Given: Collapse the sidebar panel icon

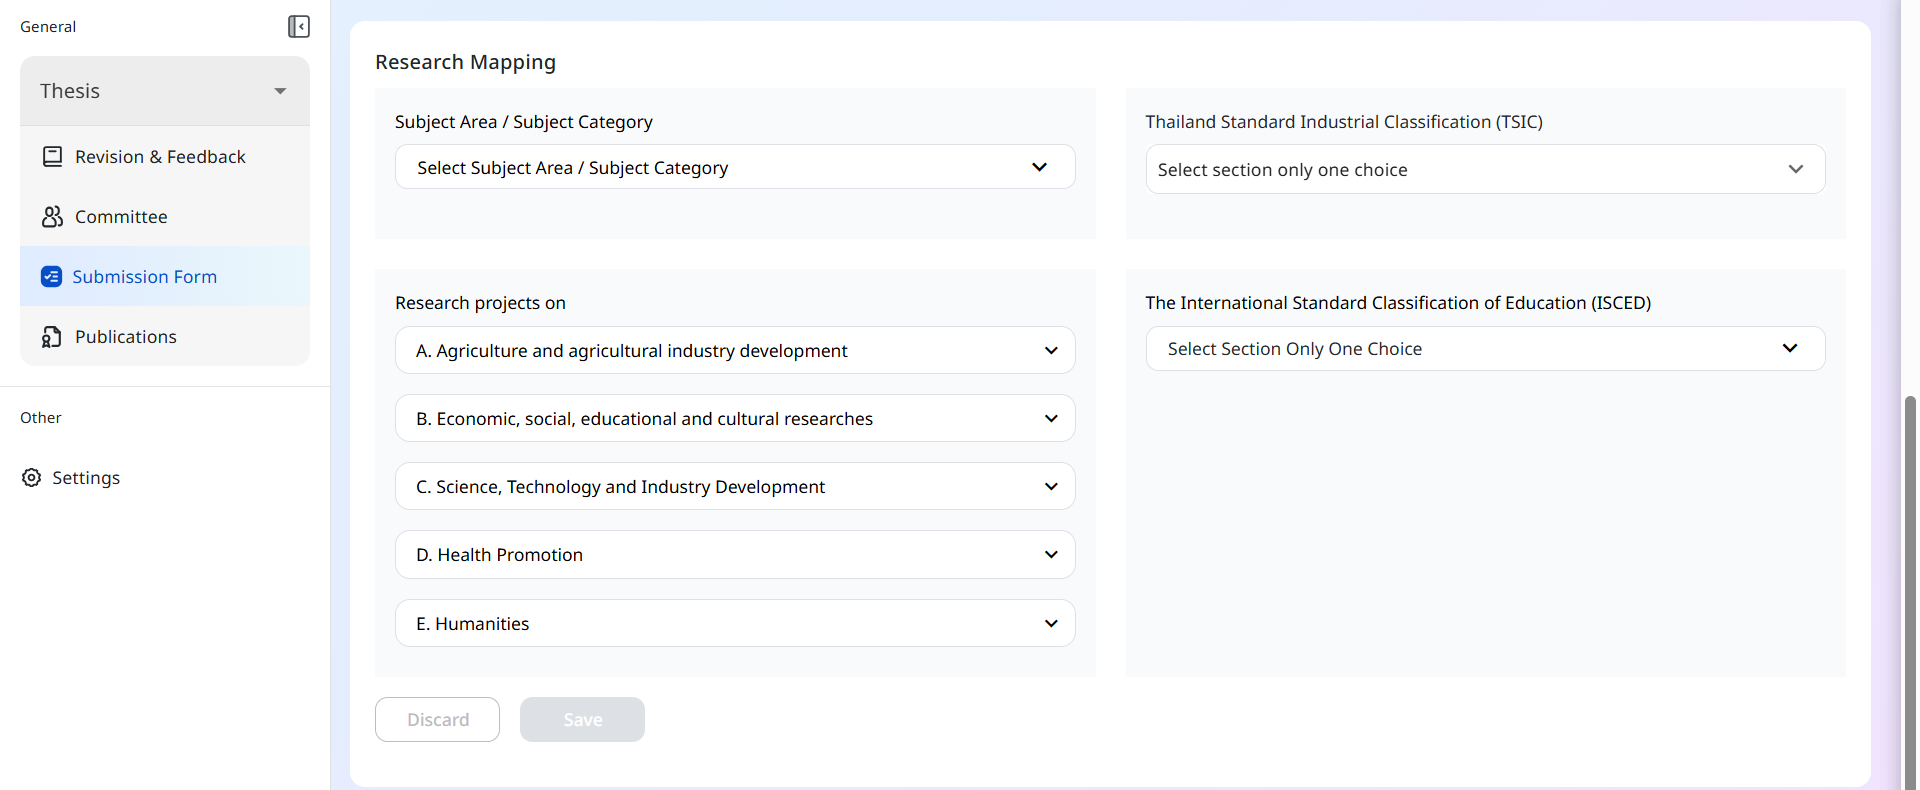Looking at the screenshot, I should [298, 27].
